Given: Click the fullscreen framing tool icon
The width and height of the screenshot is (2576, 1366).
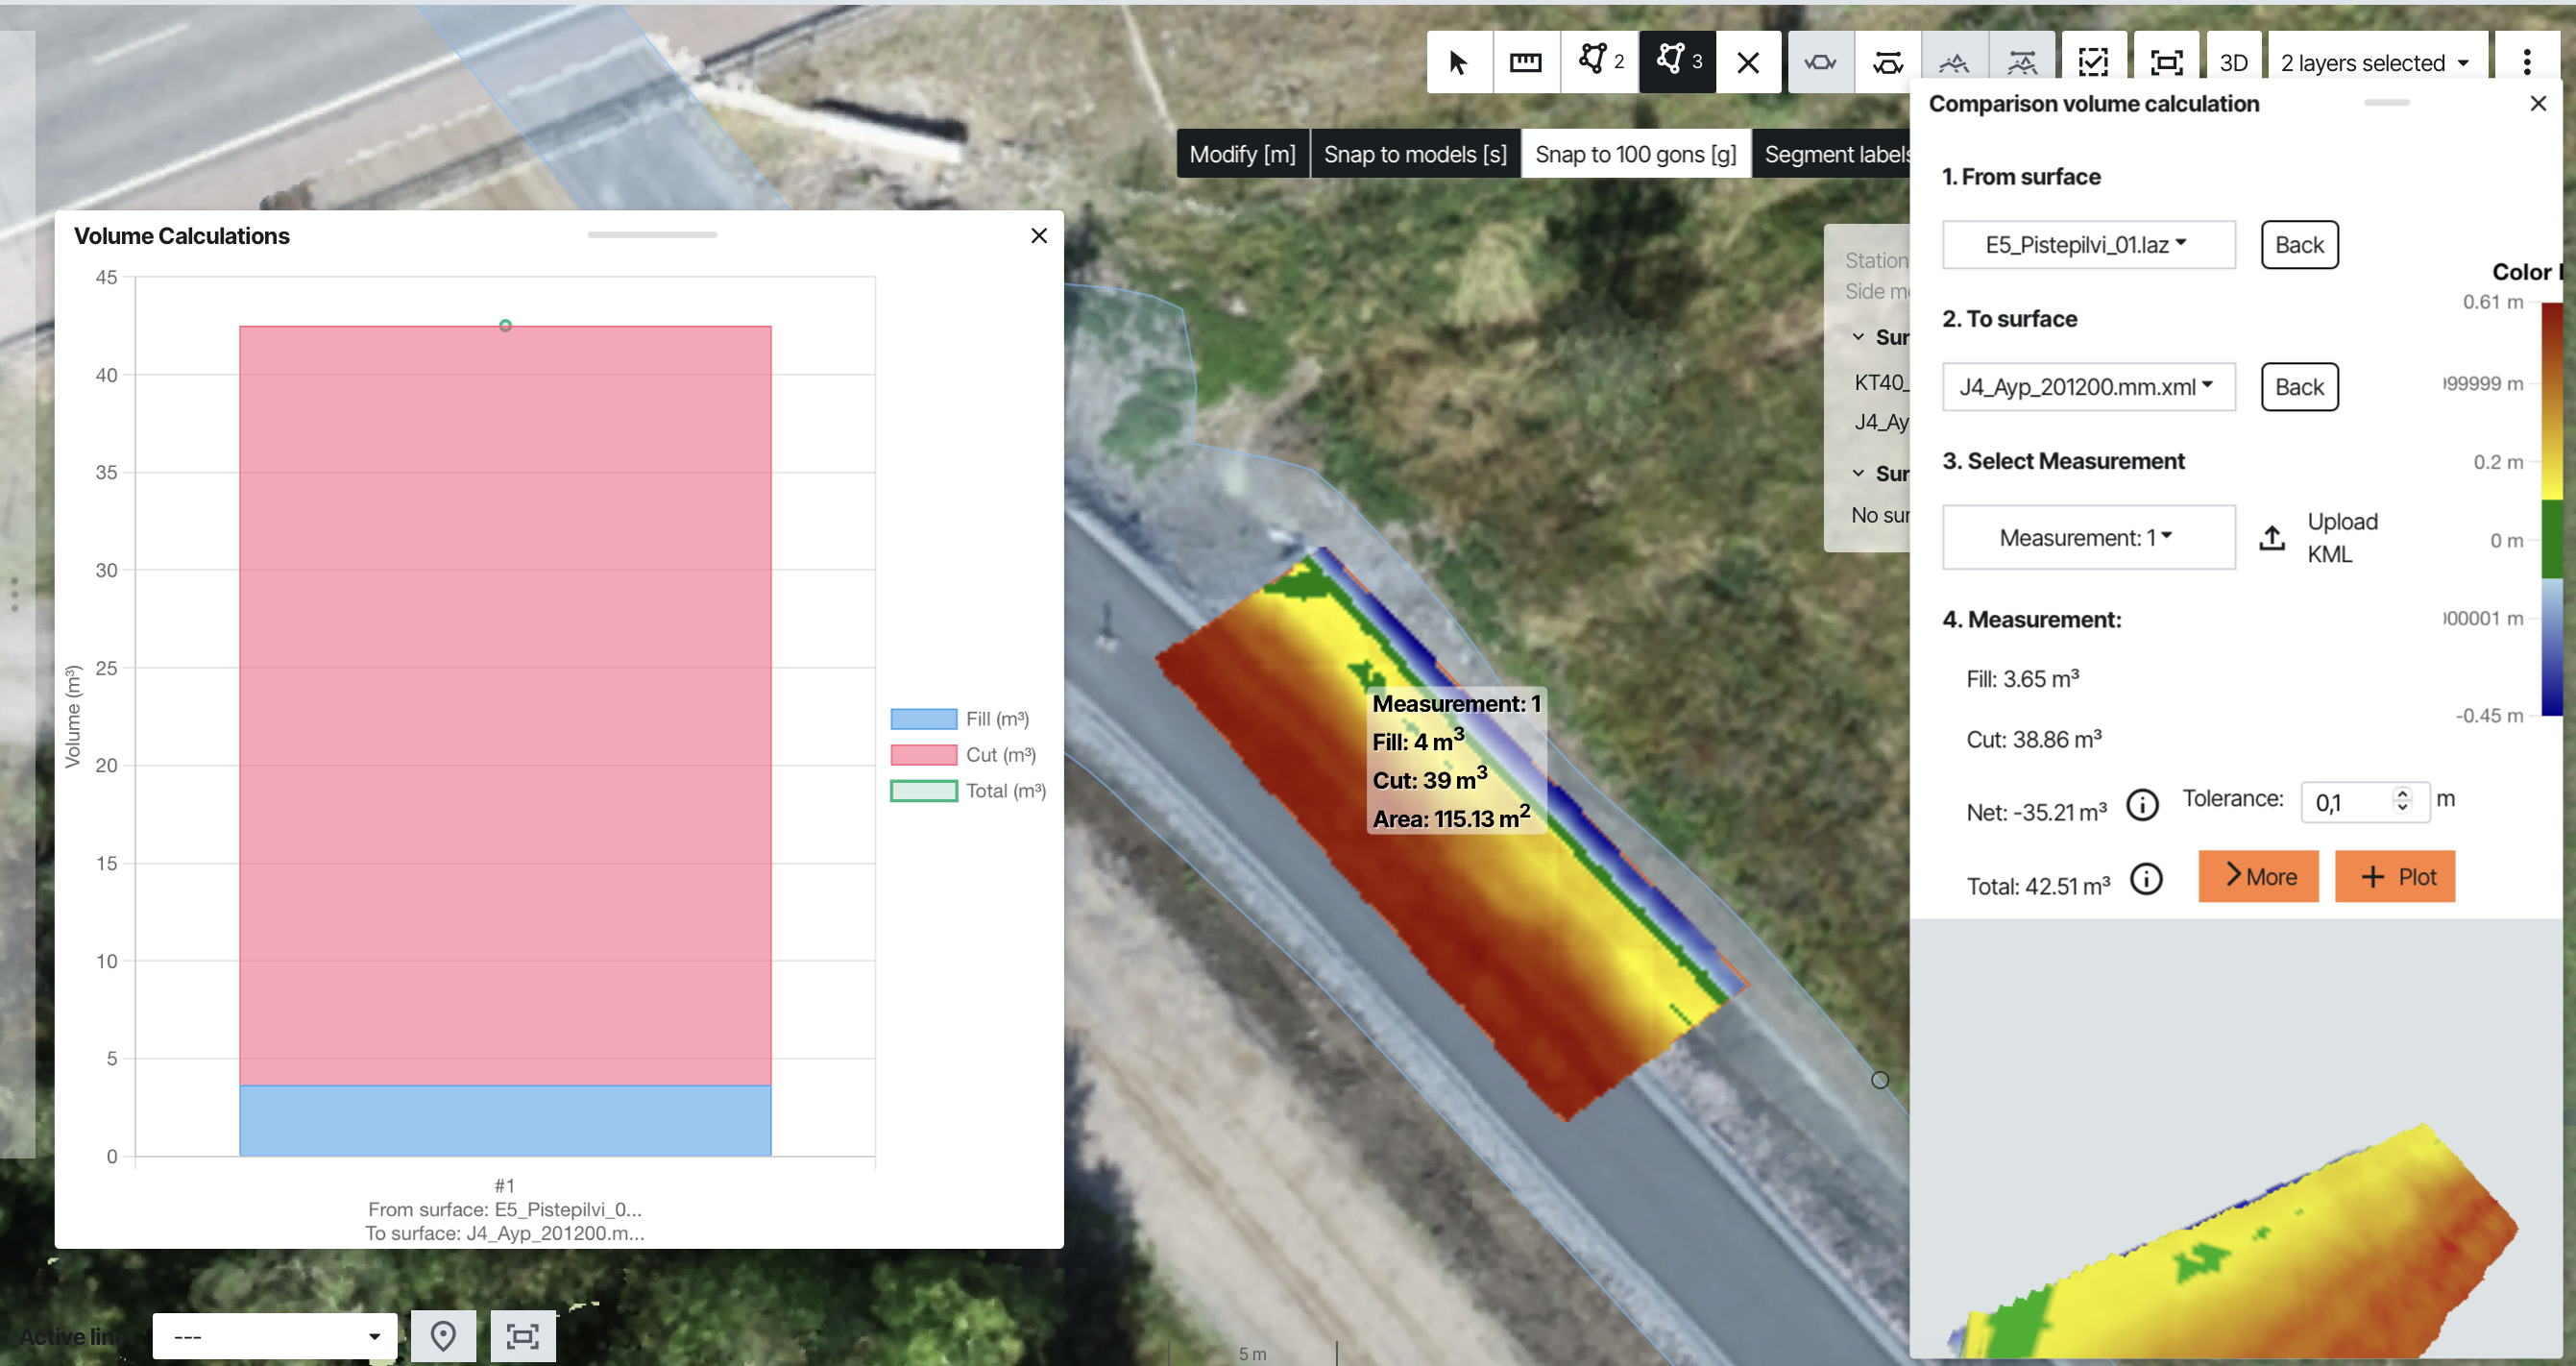Looking at the screenshot, I should click(2166, 61).
